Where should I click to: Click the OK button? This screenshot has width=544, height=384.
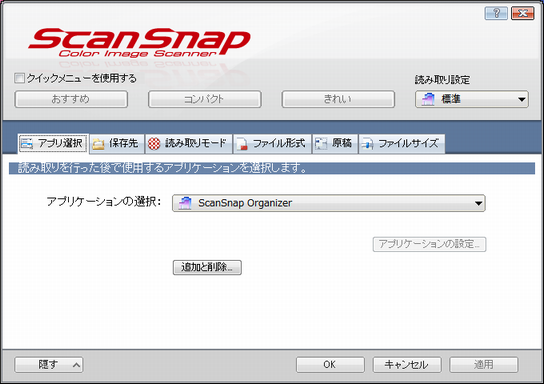pyautogui.click(x=330, y=365)
